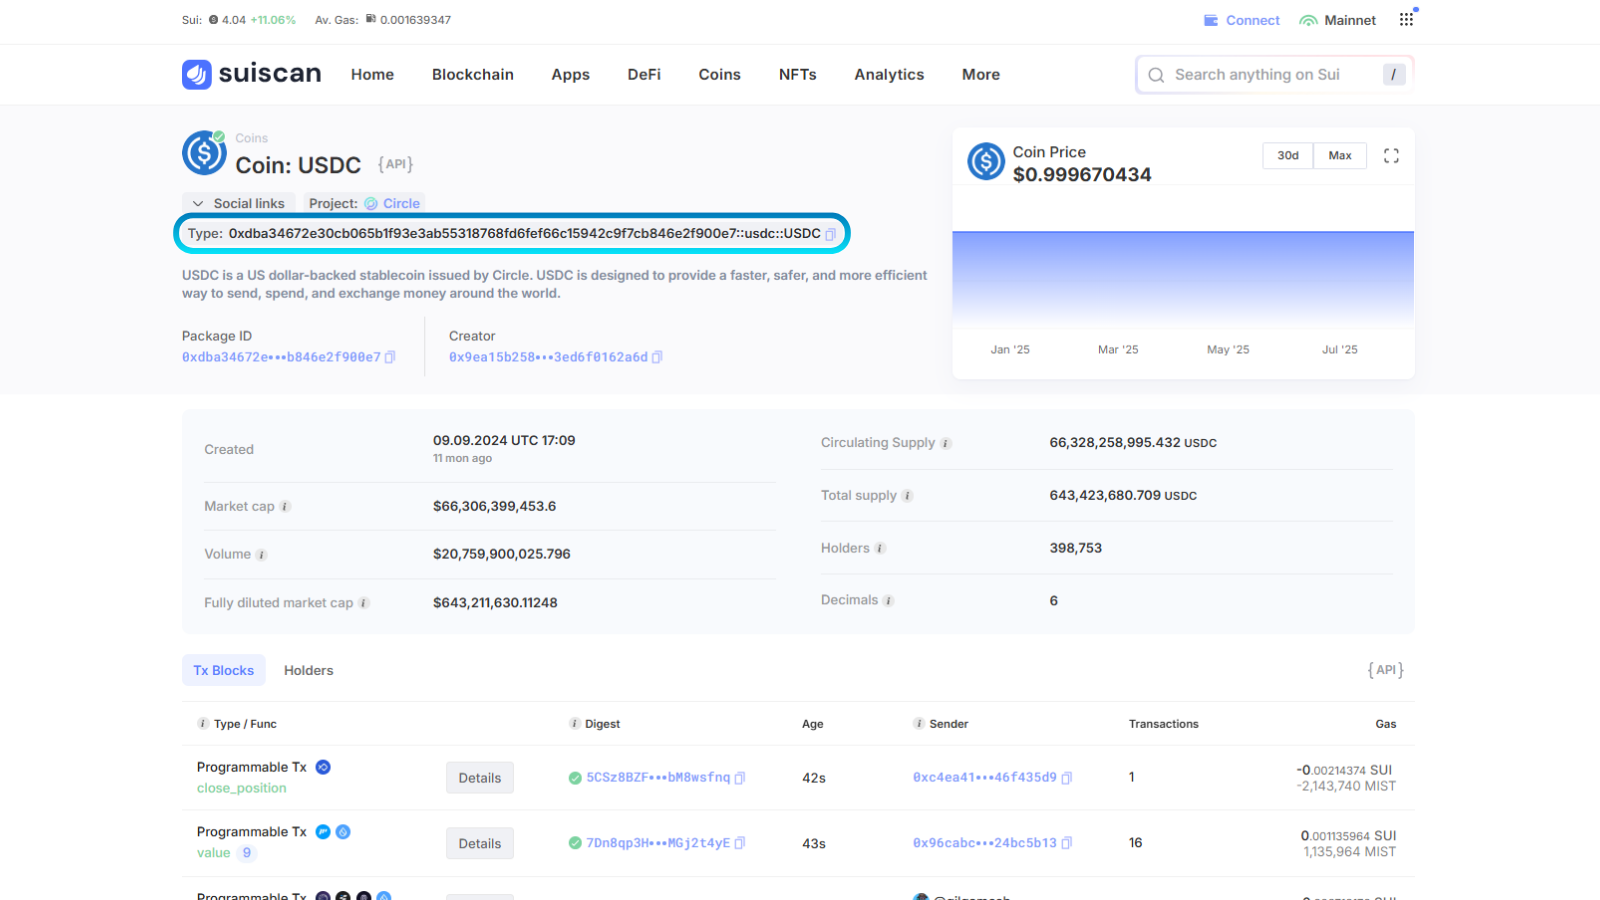
Task: Open Creator 0x9ea15b258...3ed6f0162a6d
Action: [548, 357]
